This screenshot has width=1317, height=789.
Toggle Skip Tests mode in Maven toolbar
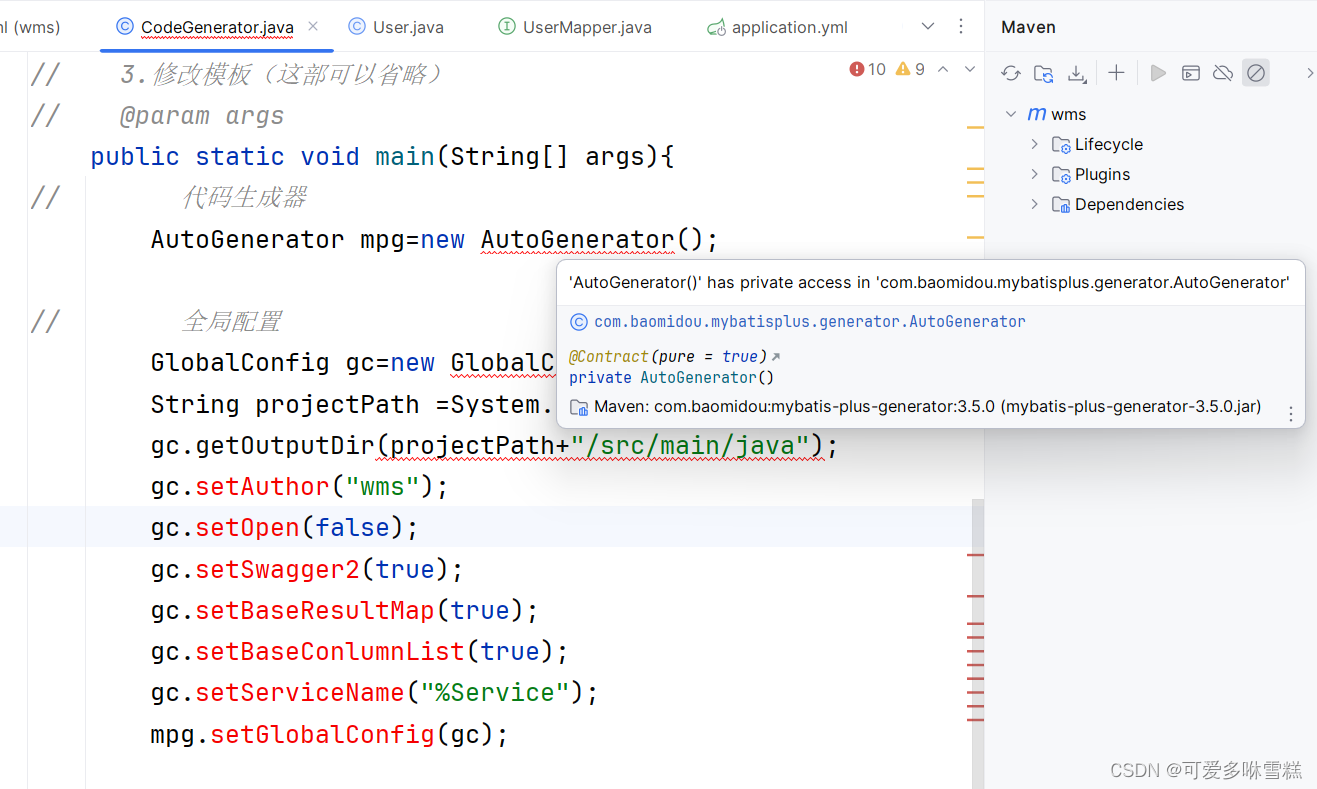1256,73
